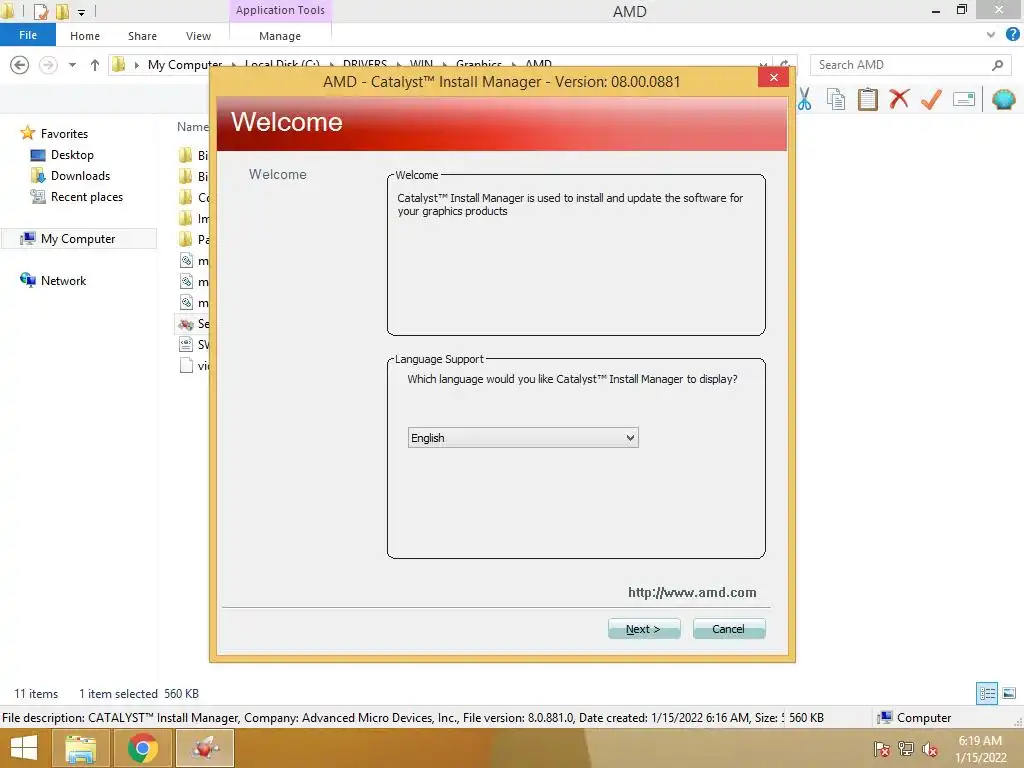This screenshot has width=1024, height=768.
Task: Click the network icon in system tray
Action: 906,749
